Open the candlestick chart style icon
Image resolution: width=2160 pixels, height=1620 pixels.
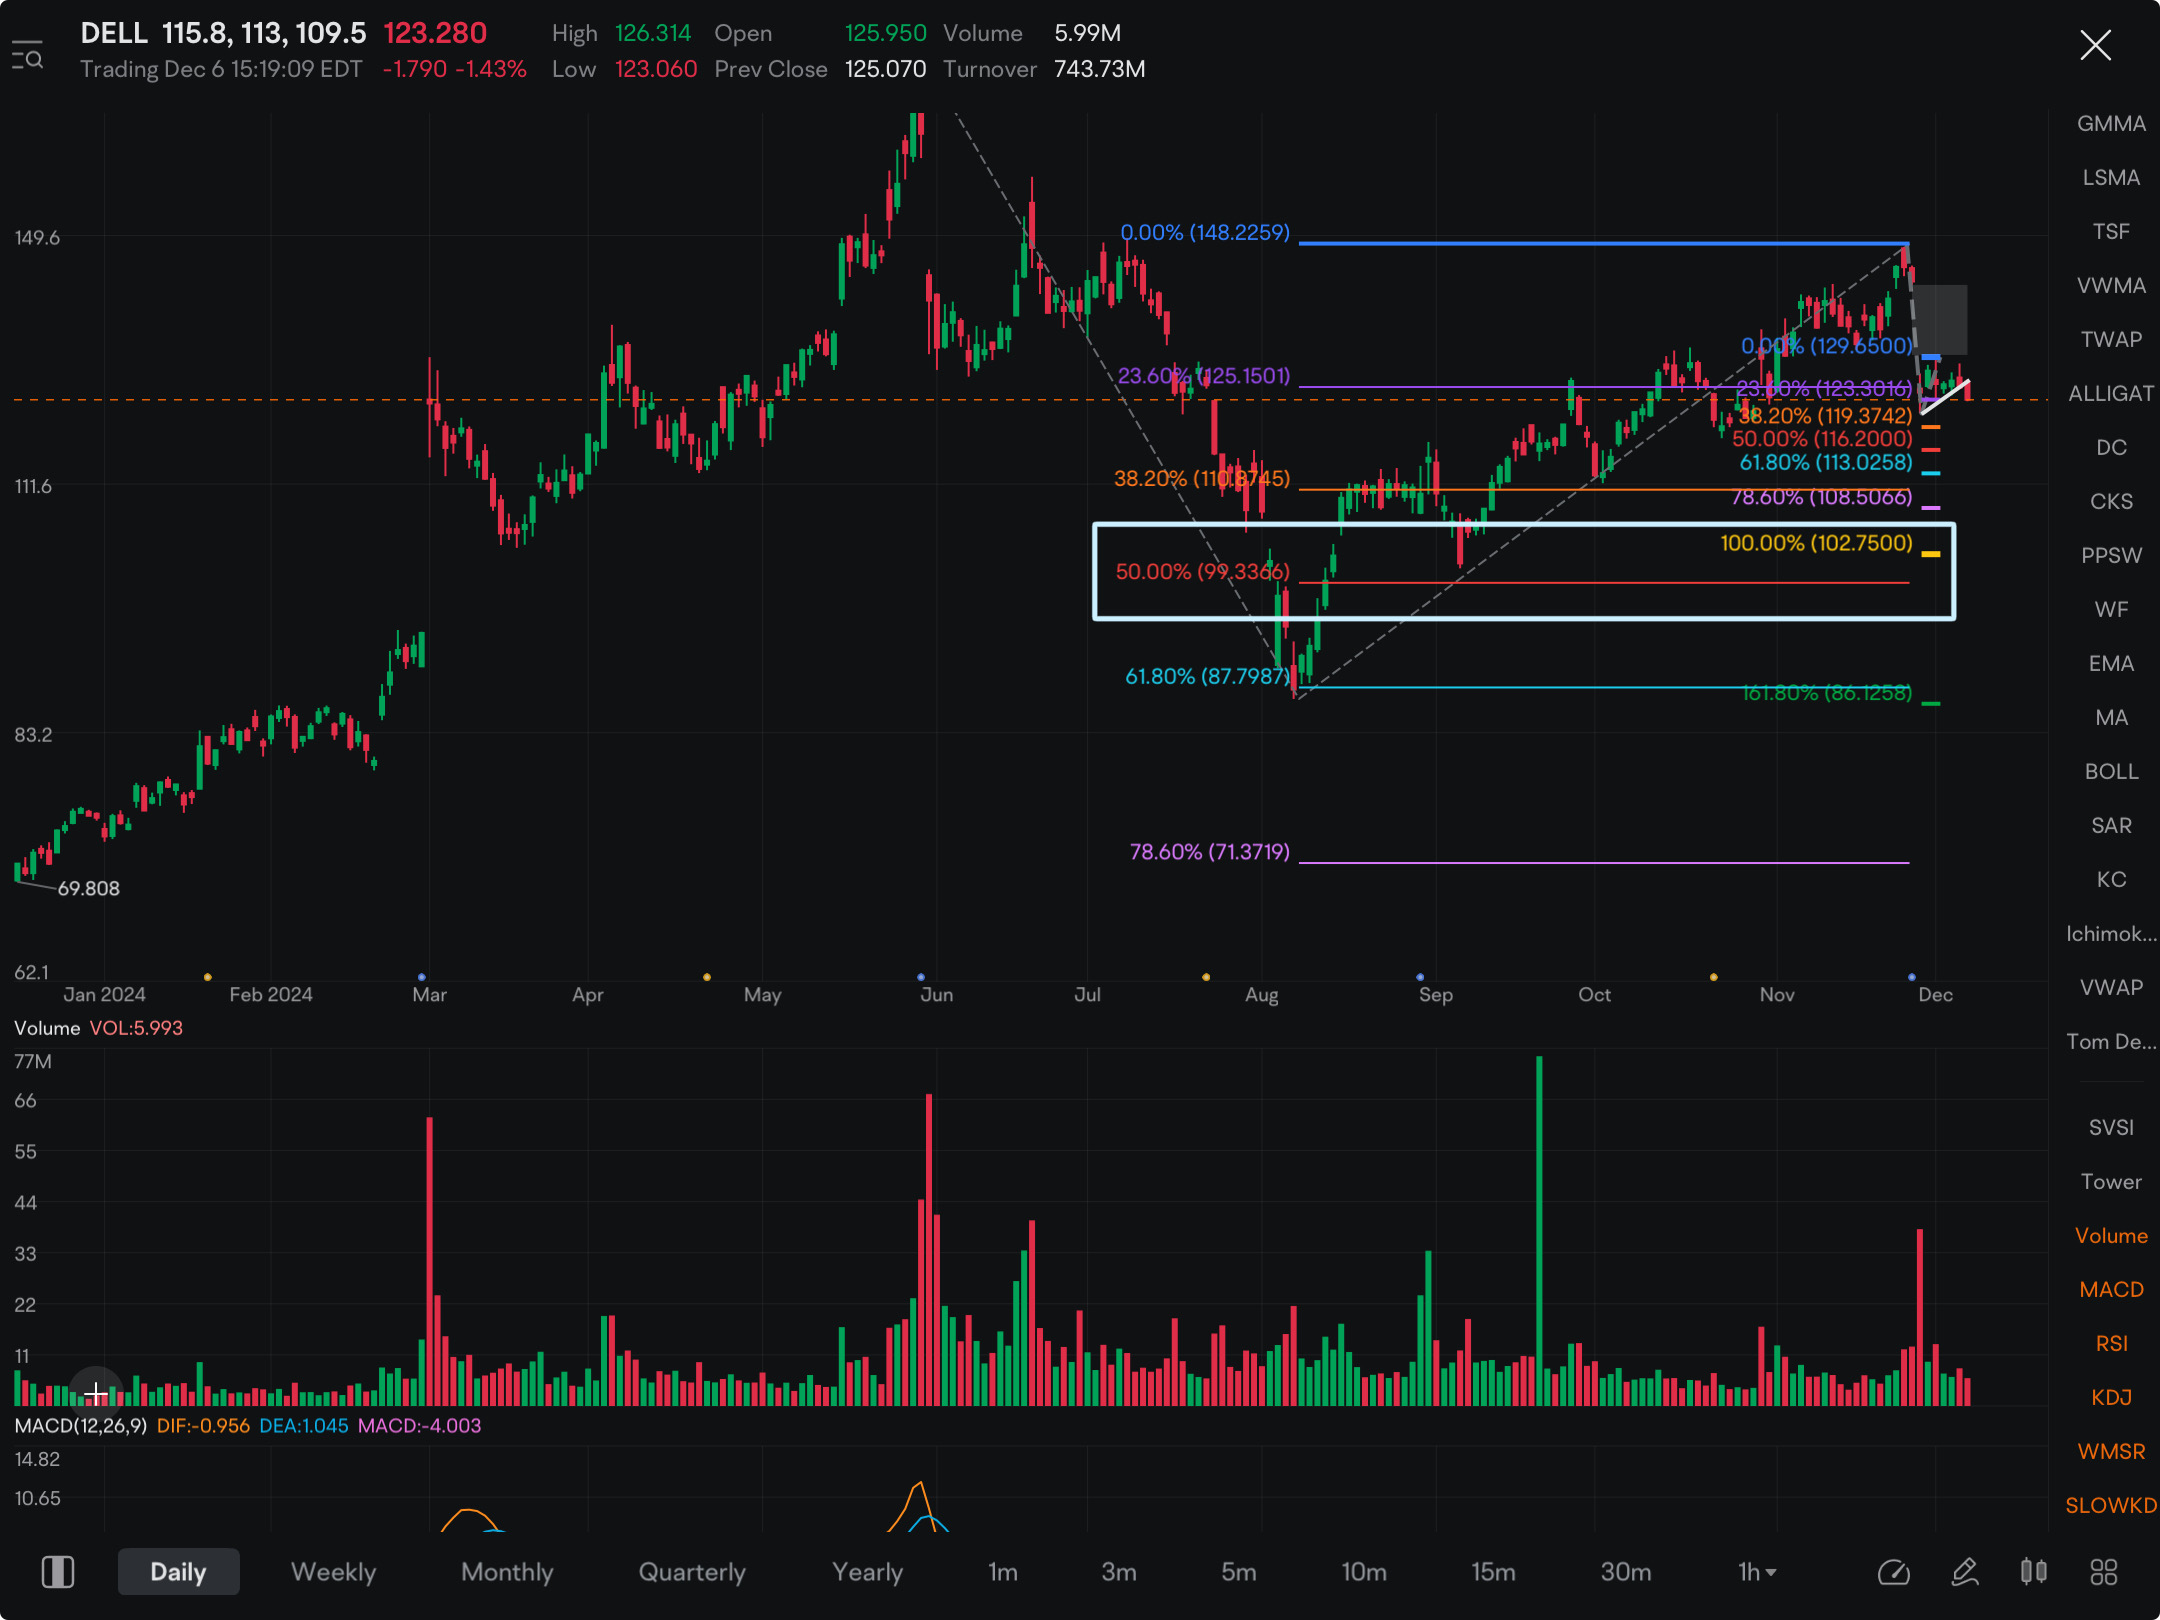(x=2033, y=1572)
